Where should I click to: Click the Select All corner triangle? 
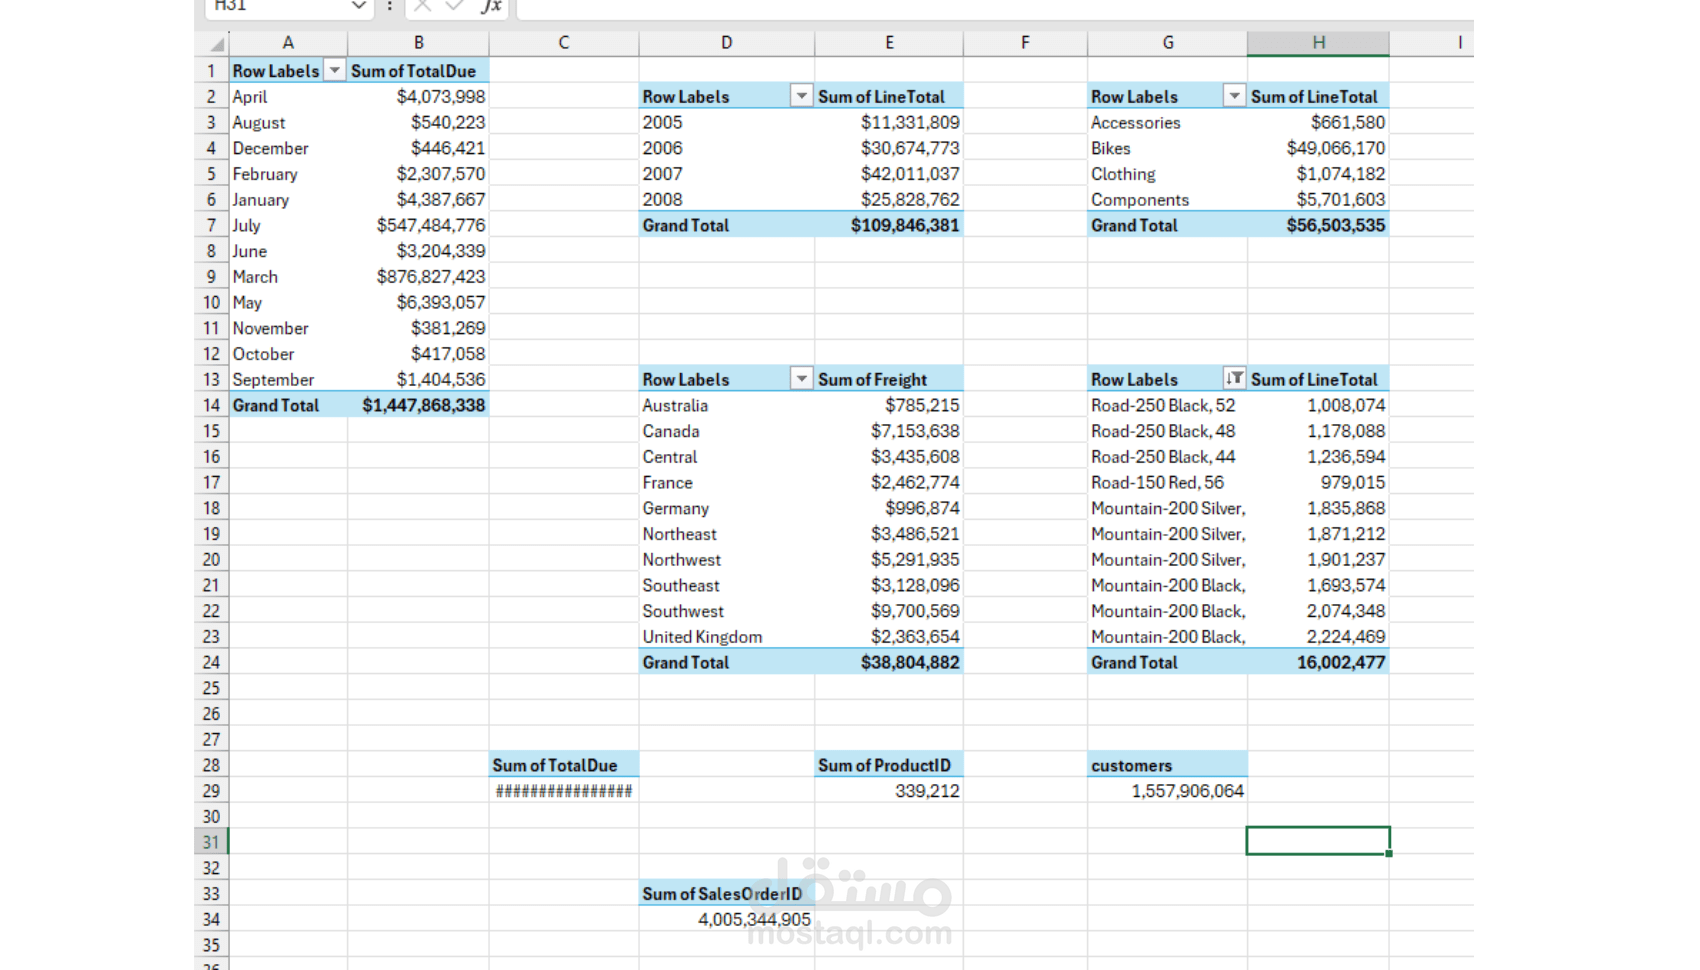pyautogui.click(x=216, y=44)
